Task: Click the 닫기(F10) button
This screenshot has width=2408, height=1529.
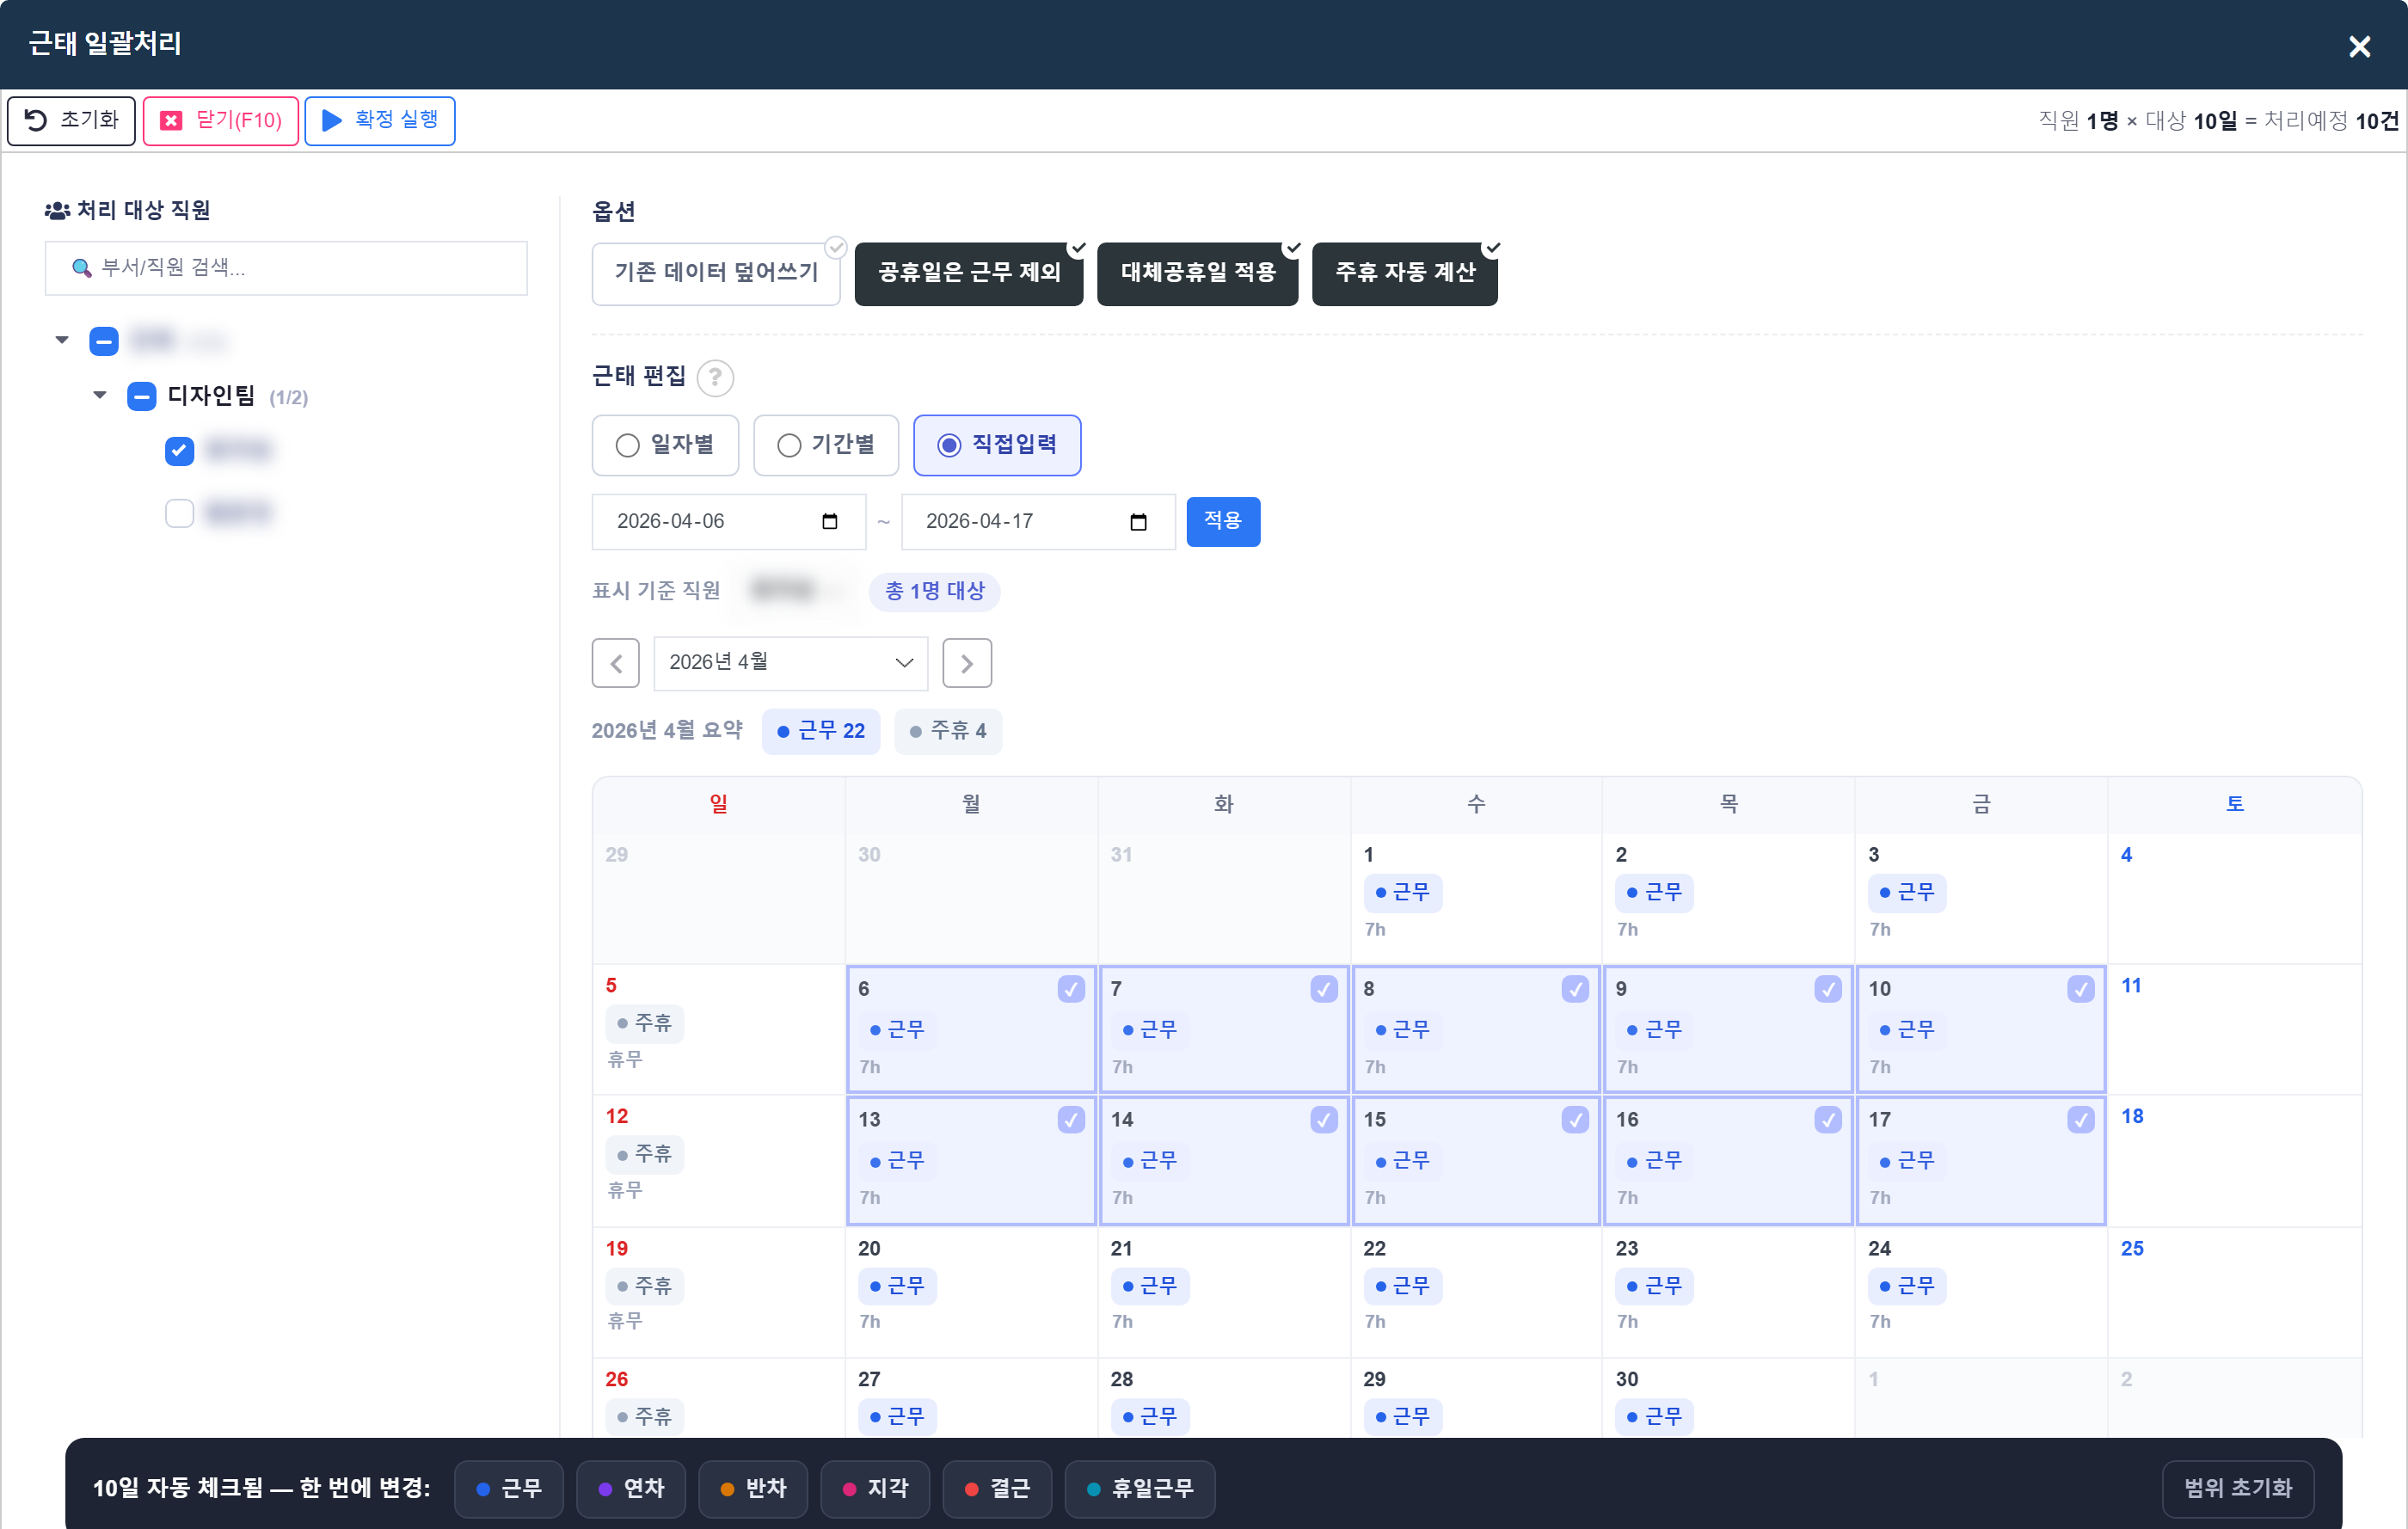Action: [x=220, y=120]
